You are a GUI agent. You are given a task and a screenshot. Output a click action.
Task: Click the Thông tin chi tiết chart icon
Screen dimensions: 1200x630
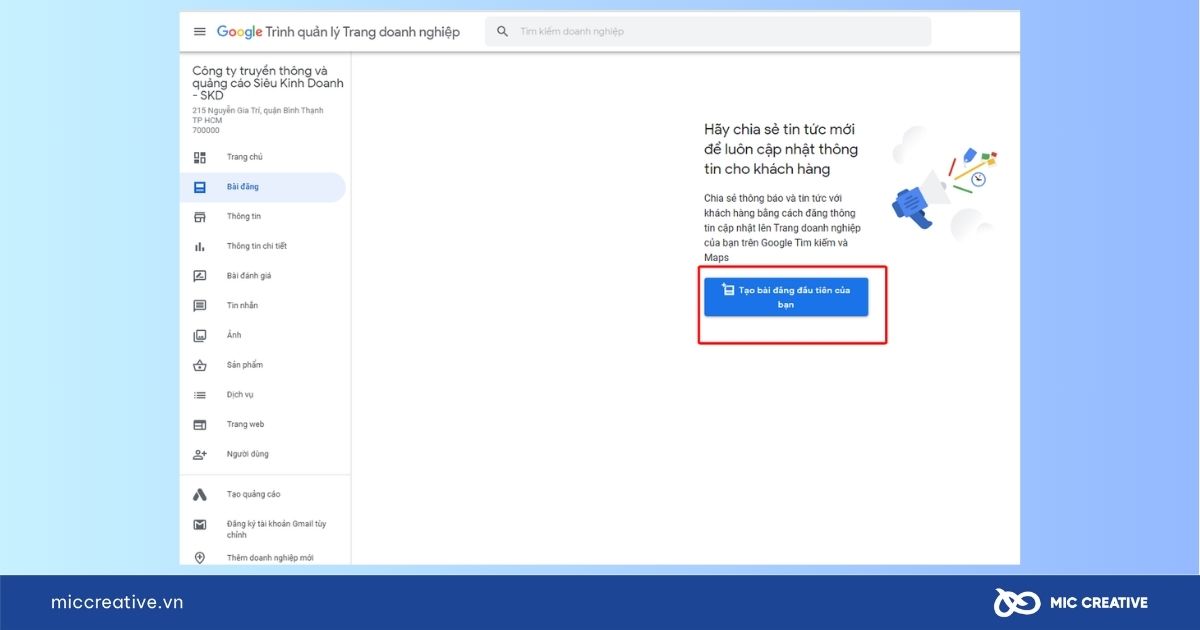click(x=200, y=246)
